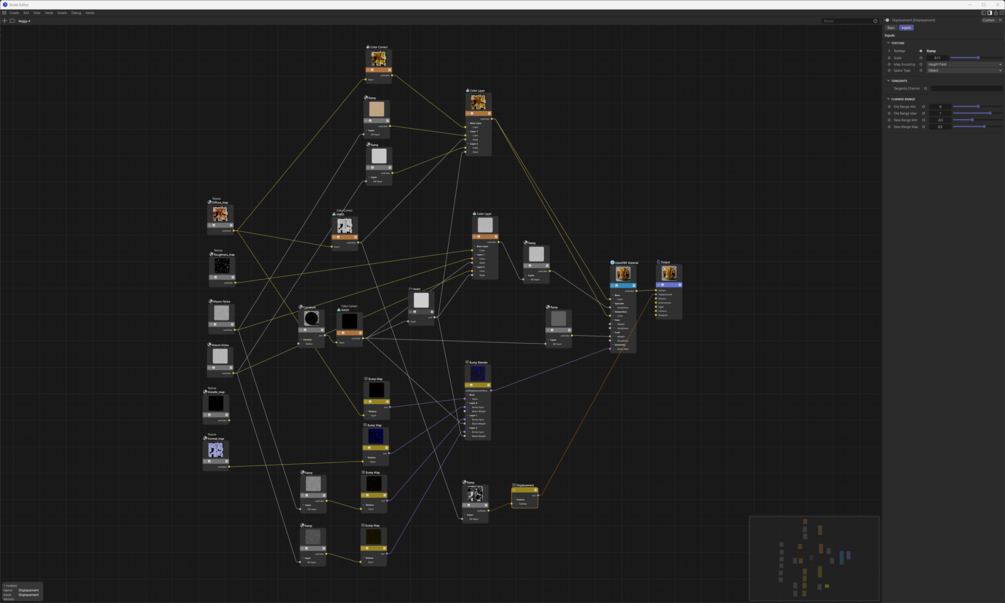Select the Diffuse_map Texture node
This screenshot has height=603, width=1005.
click(x=220, y=216)
